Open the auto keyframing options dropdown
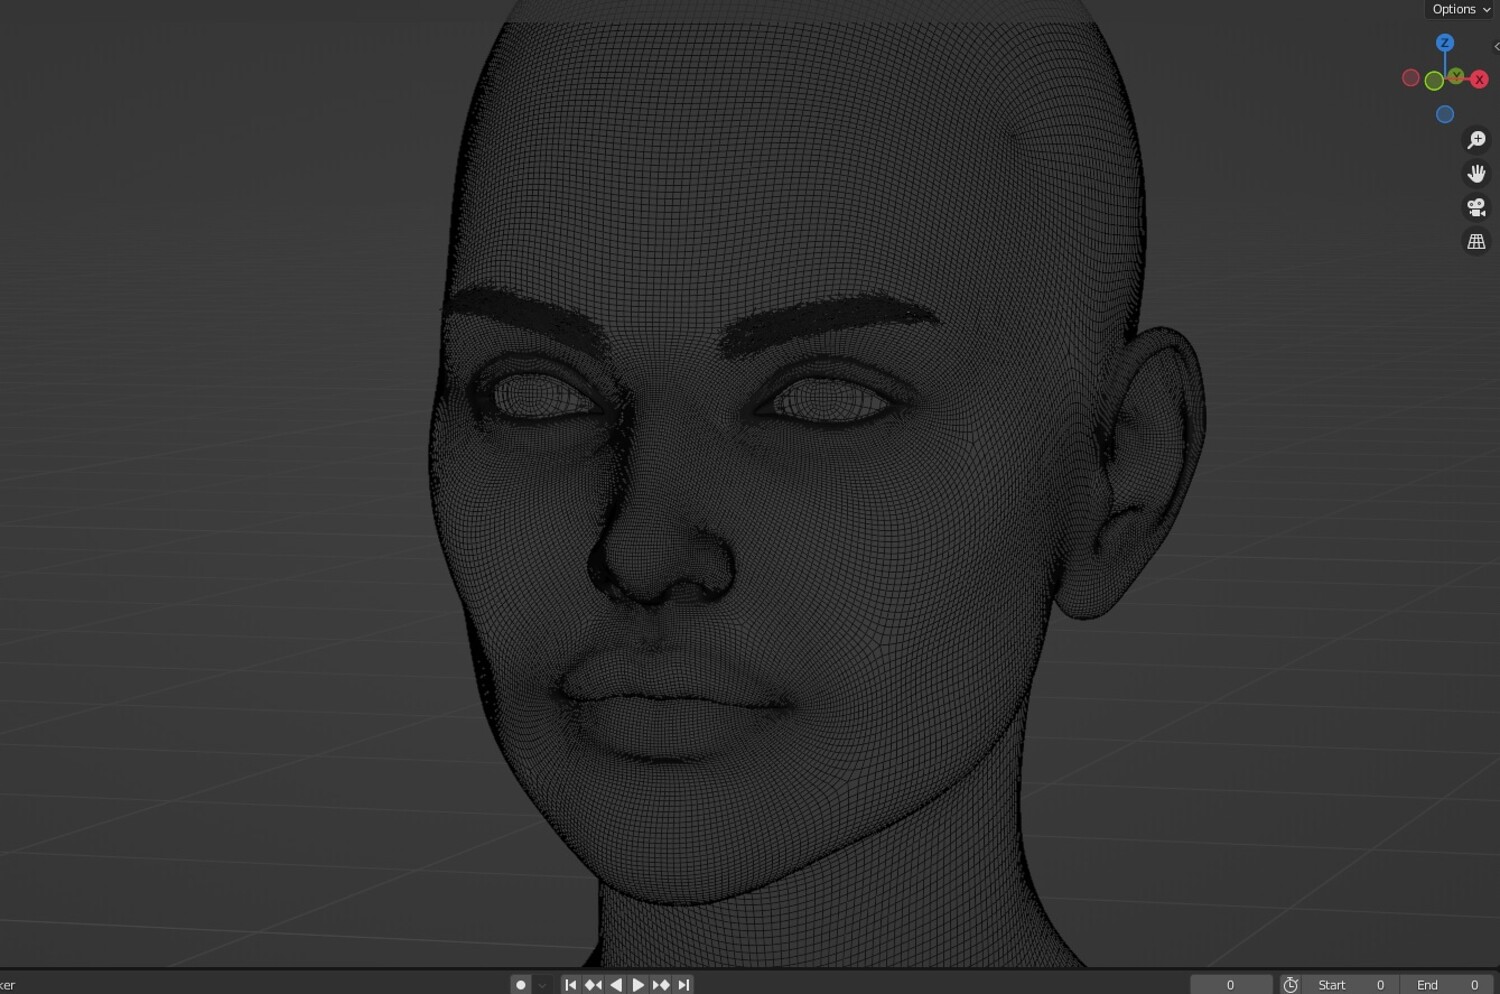1500x994 pixels. click(x=542, y=985)
